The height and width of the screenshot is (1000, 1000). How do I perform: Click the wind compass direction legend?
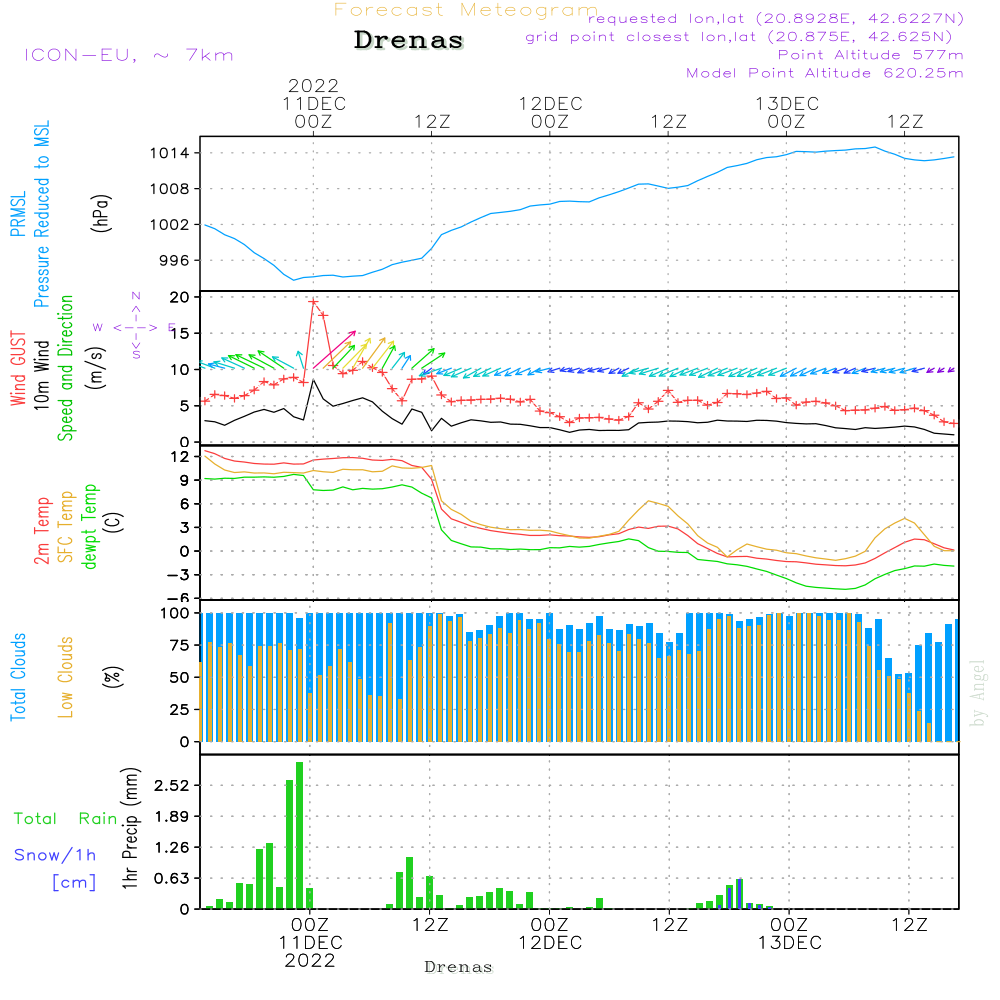point(135,326)
